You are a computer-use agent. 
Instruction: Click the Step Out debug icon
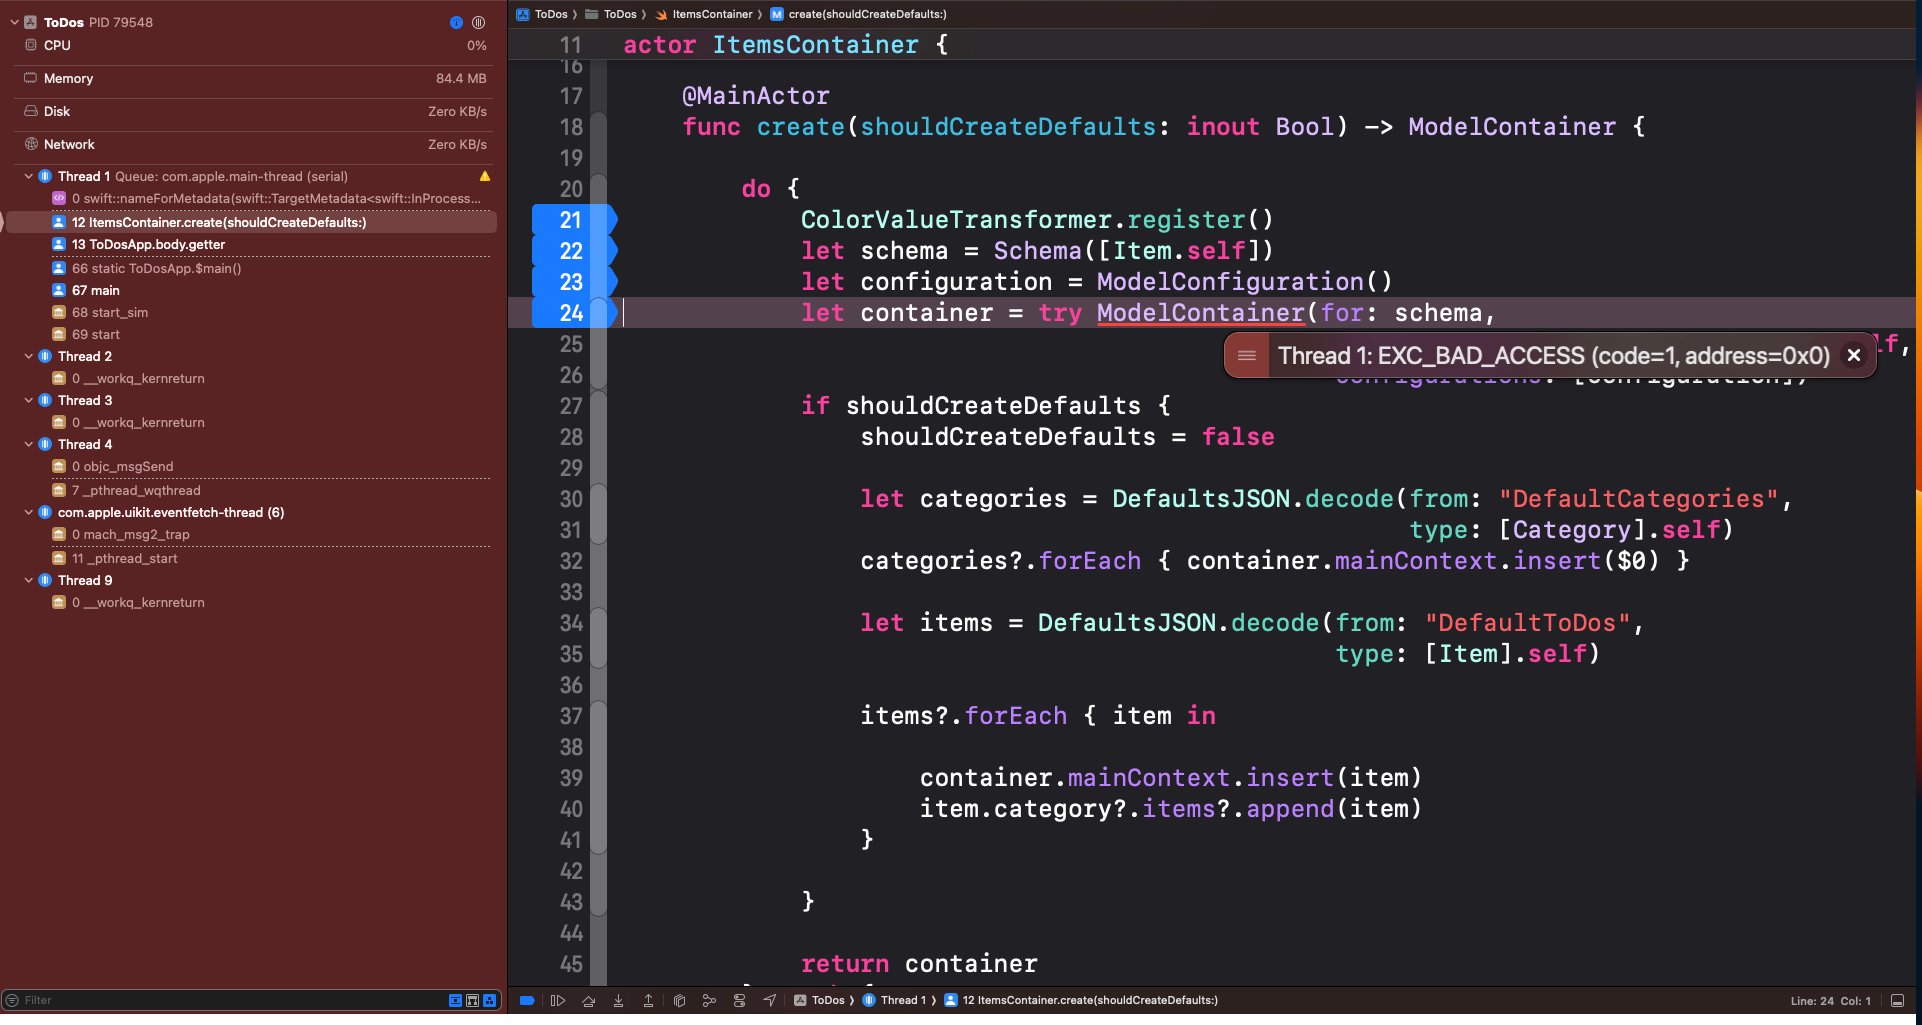(x=648, y=1000)
